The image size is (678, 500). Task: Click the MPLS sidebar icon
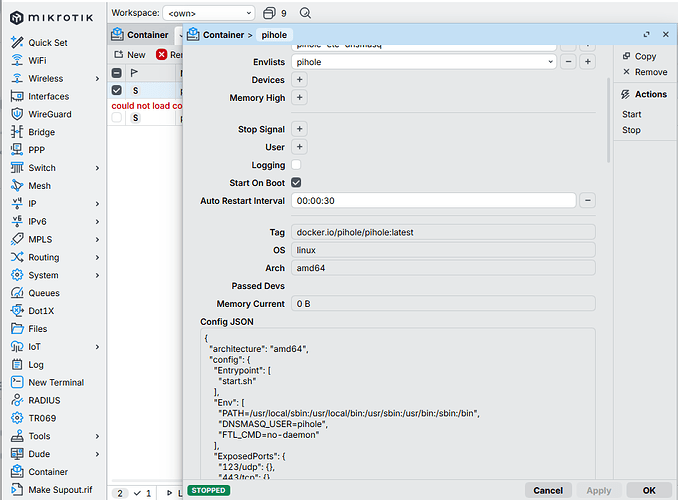click(x=17, y=239)
